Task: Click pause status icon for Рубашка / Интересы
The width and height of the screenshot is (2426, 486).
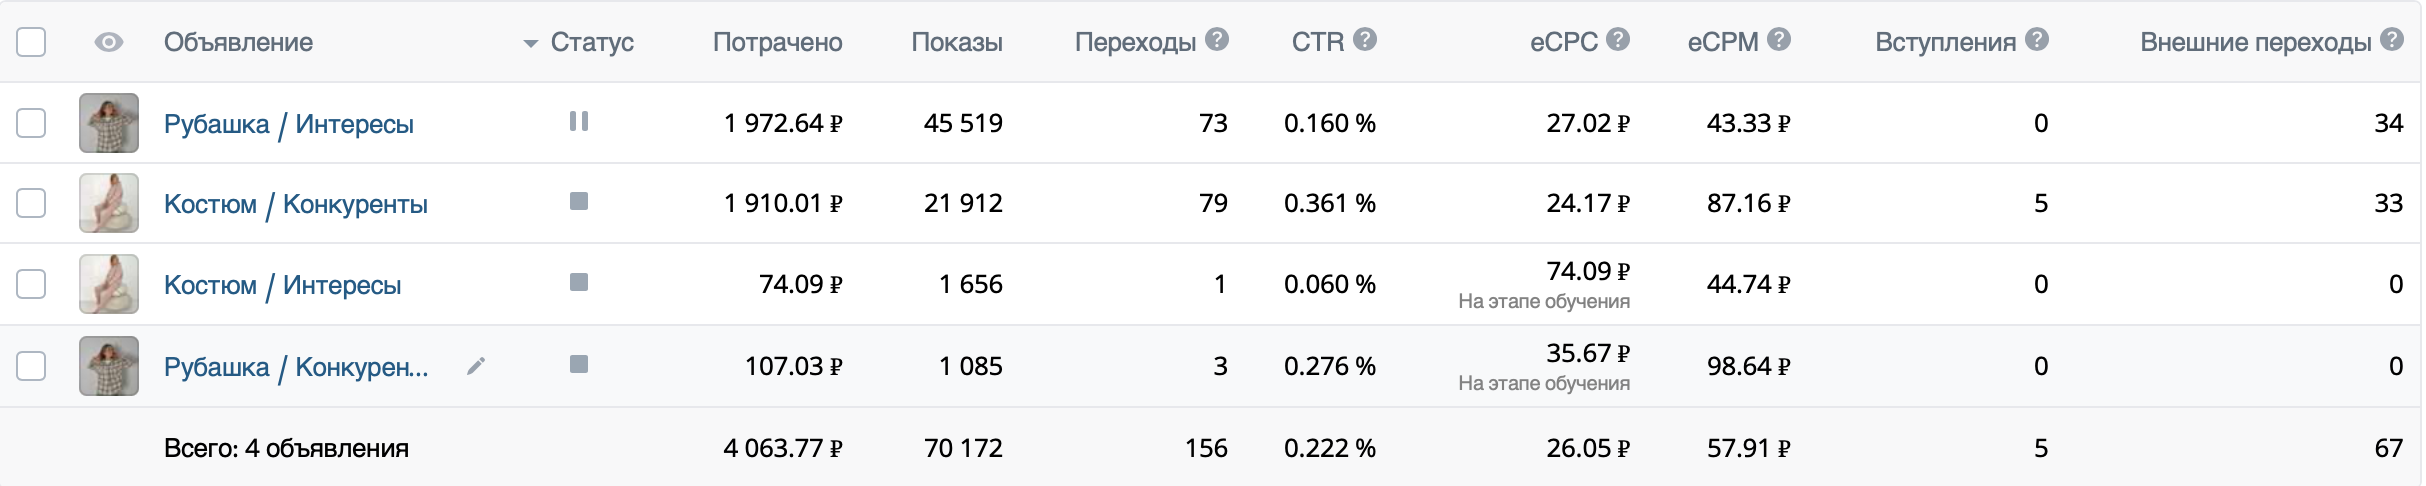Action: coord(578,122)
